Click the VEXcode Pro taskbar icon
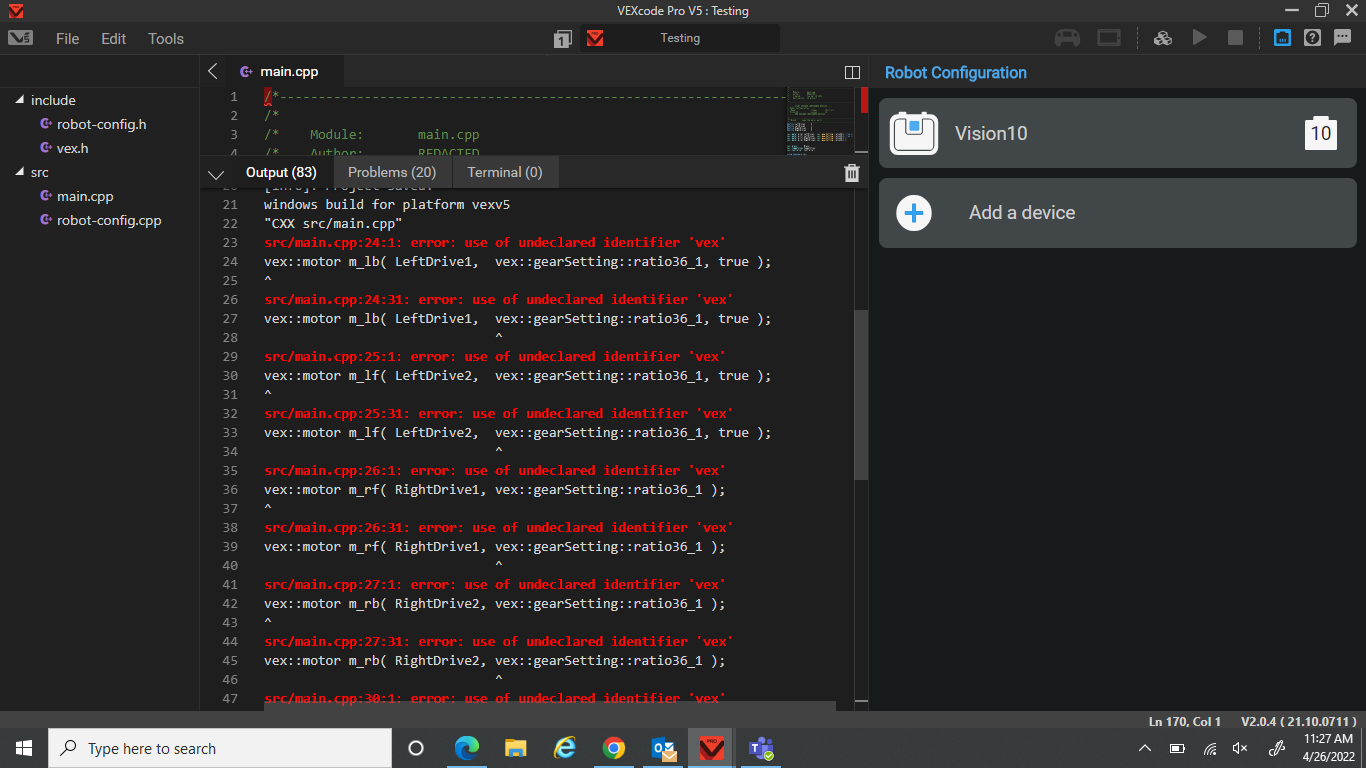 tap(712, 748)
